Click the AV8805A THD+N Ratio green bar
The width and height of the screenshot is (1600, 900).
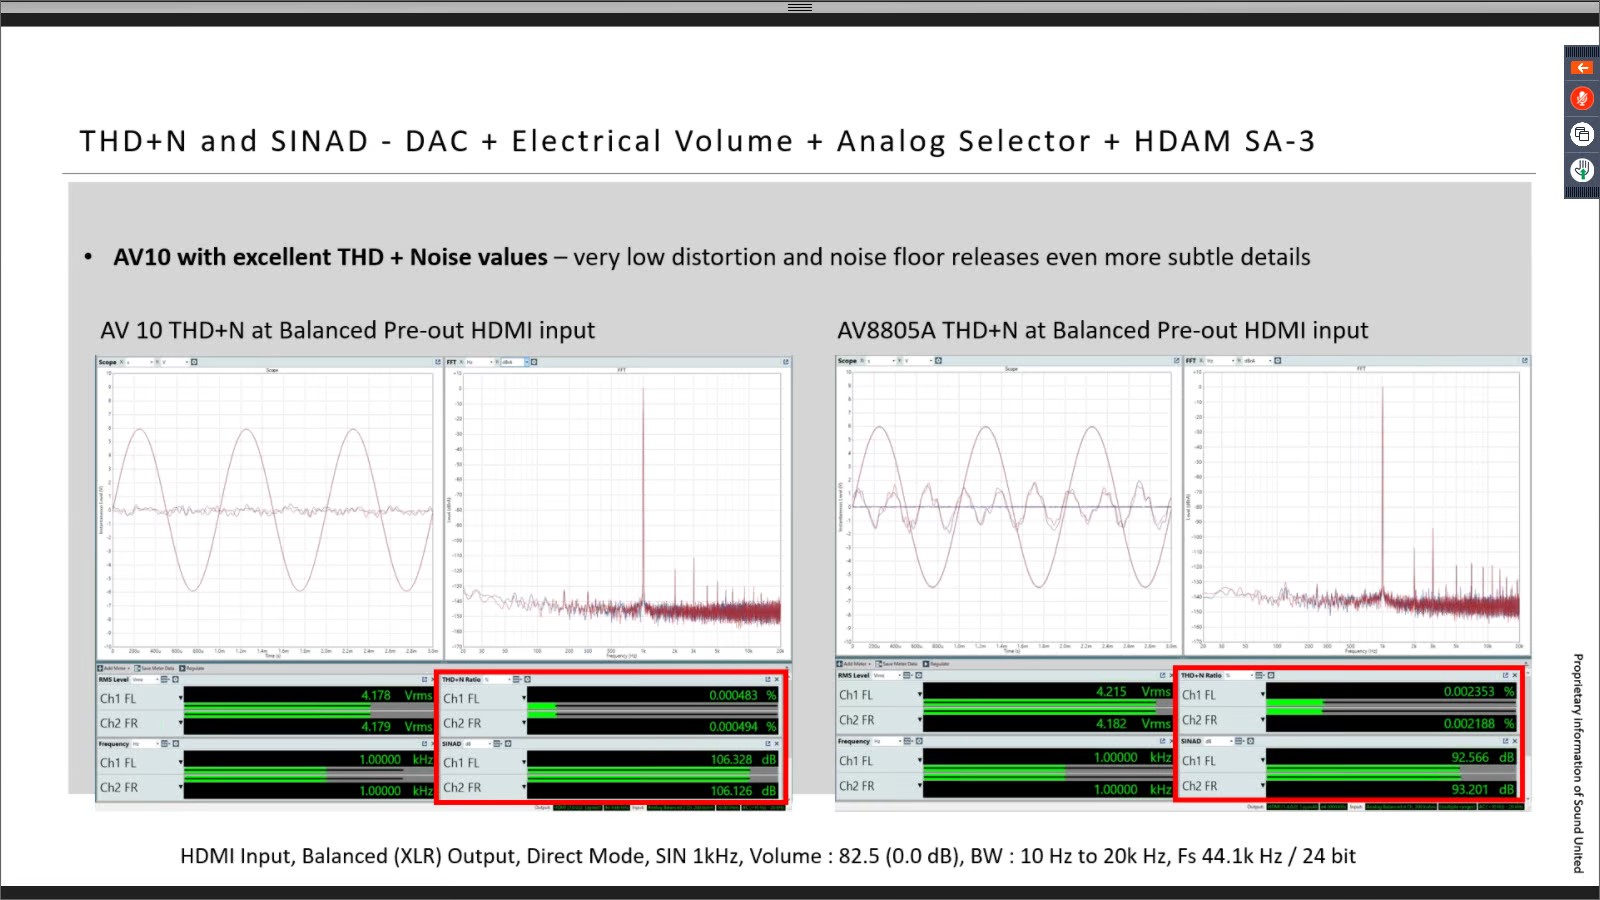point(1294,707)
